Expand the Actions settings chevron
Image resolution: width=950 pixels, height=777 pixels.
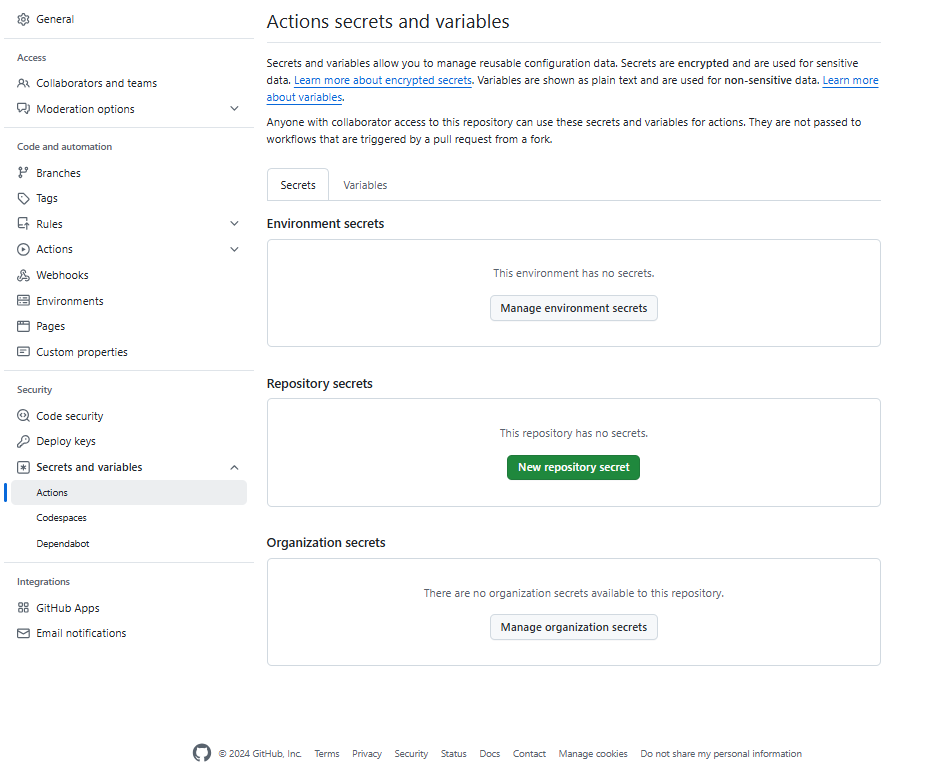(234, 249)
